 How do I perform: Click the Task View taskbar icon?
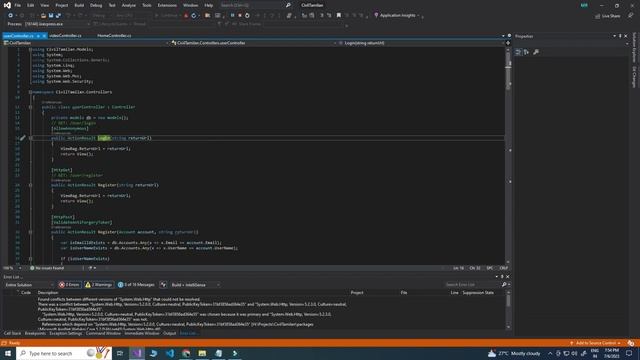[x=120, y=353]
